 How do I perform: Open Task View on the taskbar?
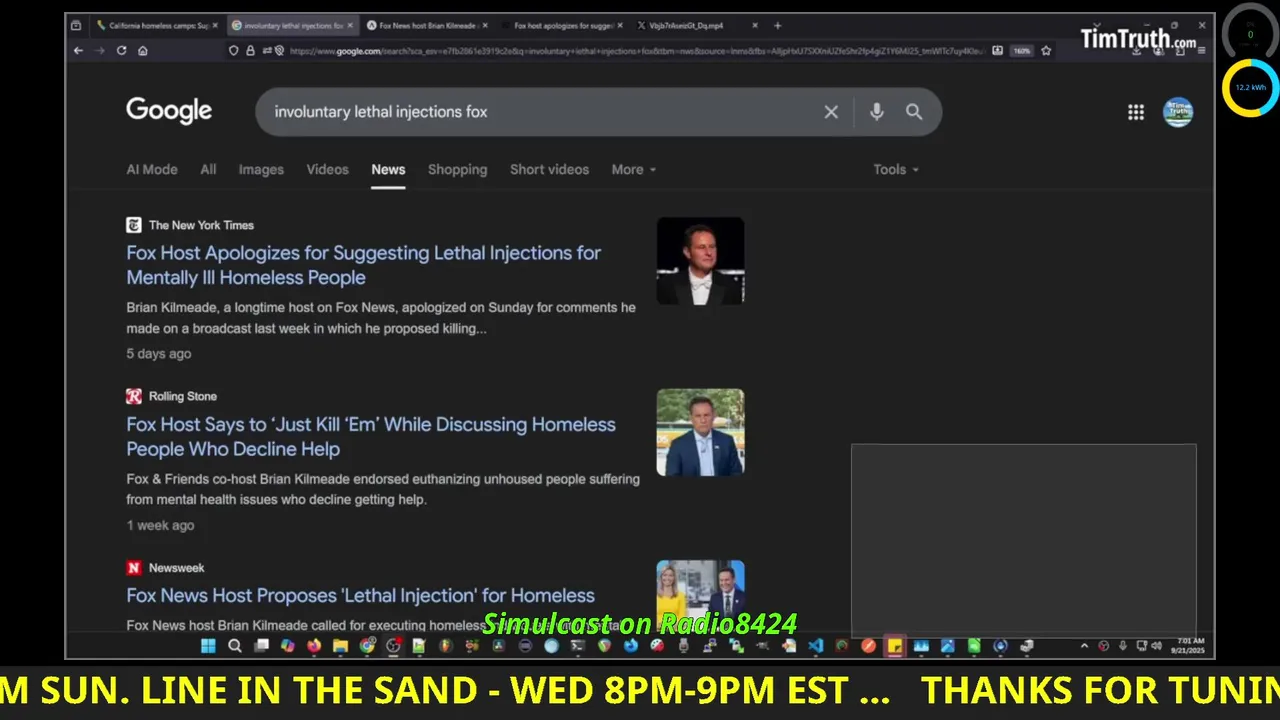click(x=261, y=646)
